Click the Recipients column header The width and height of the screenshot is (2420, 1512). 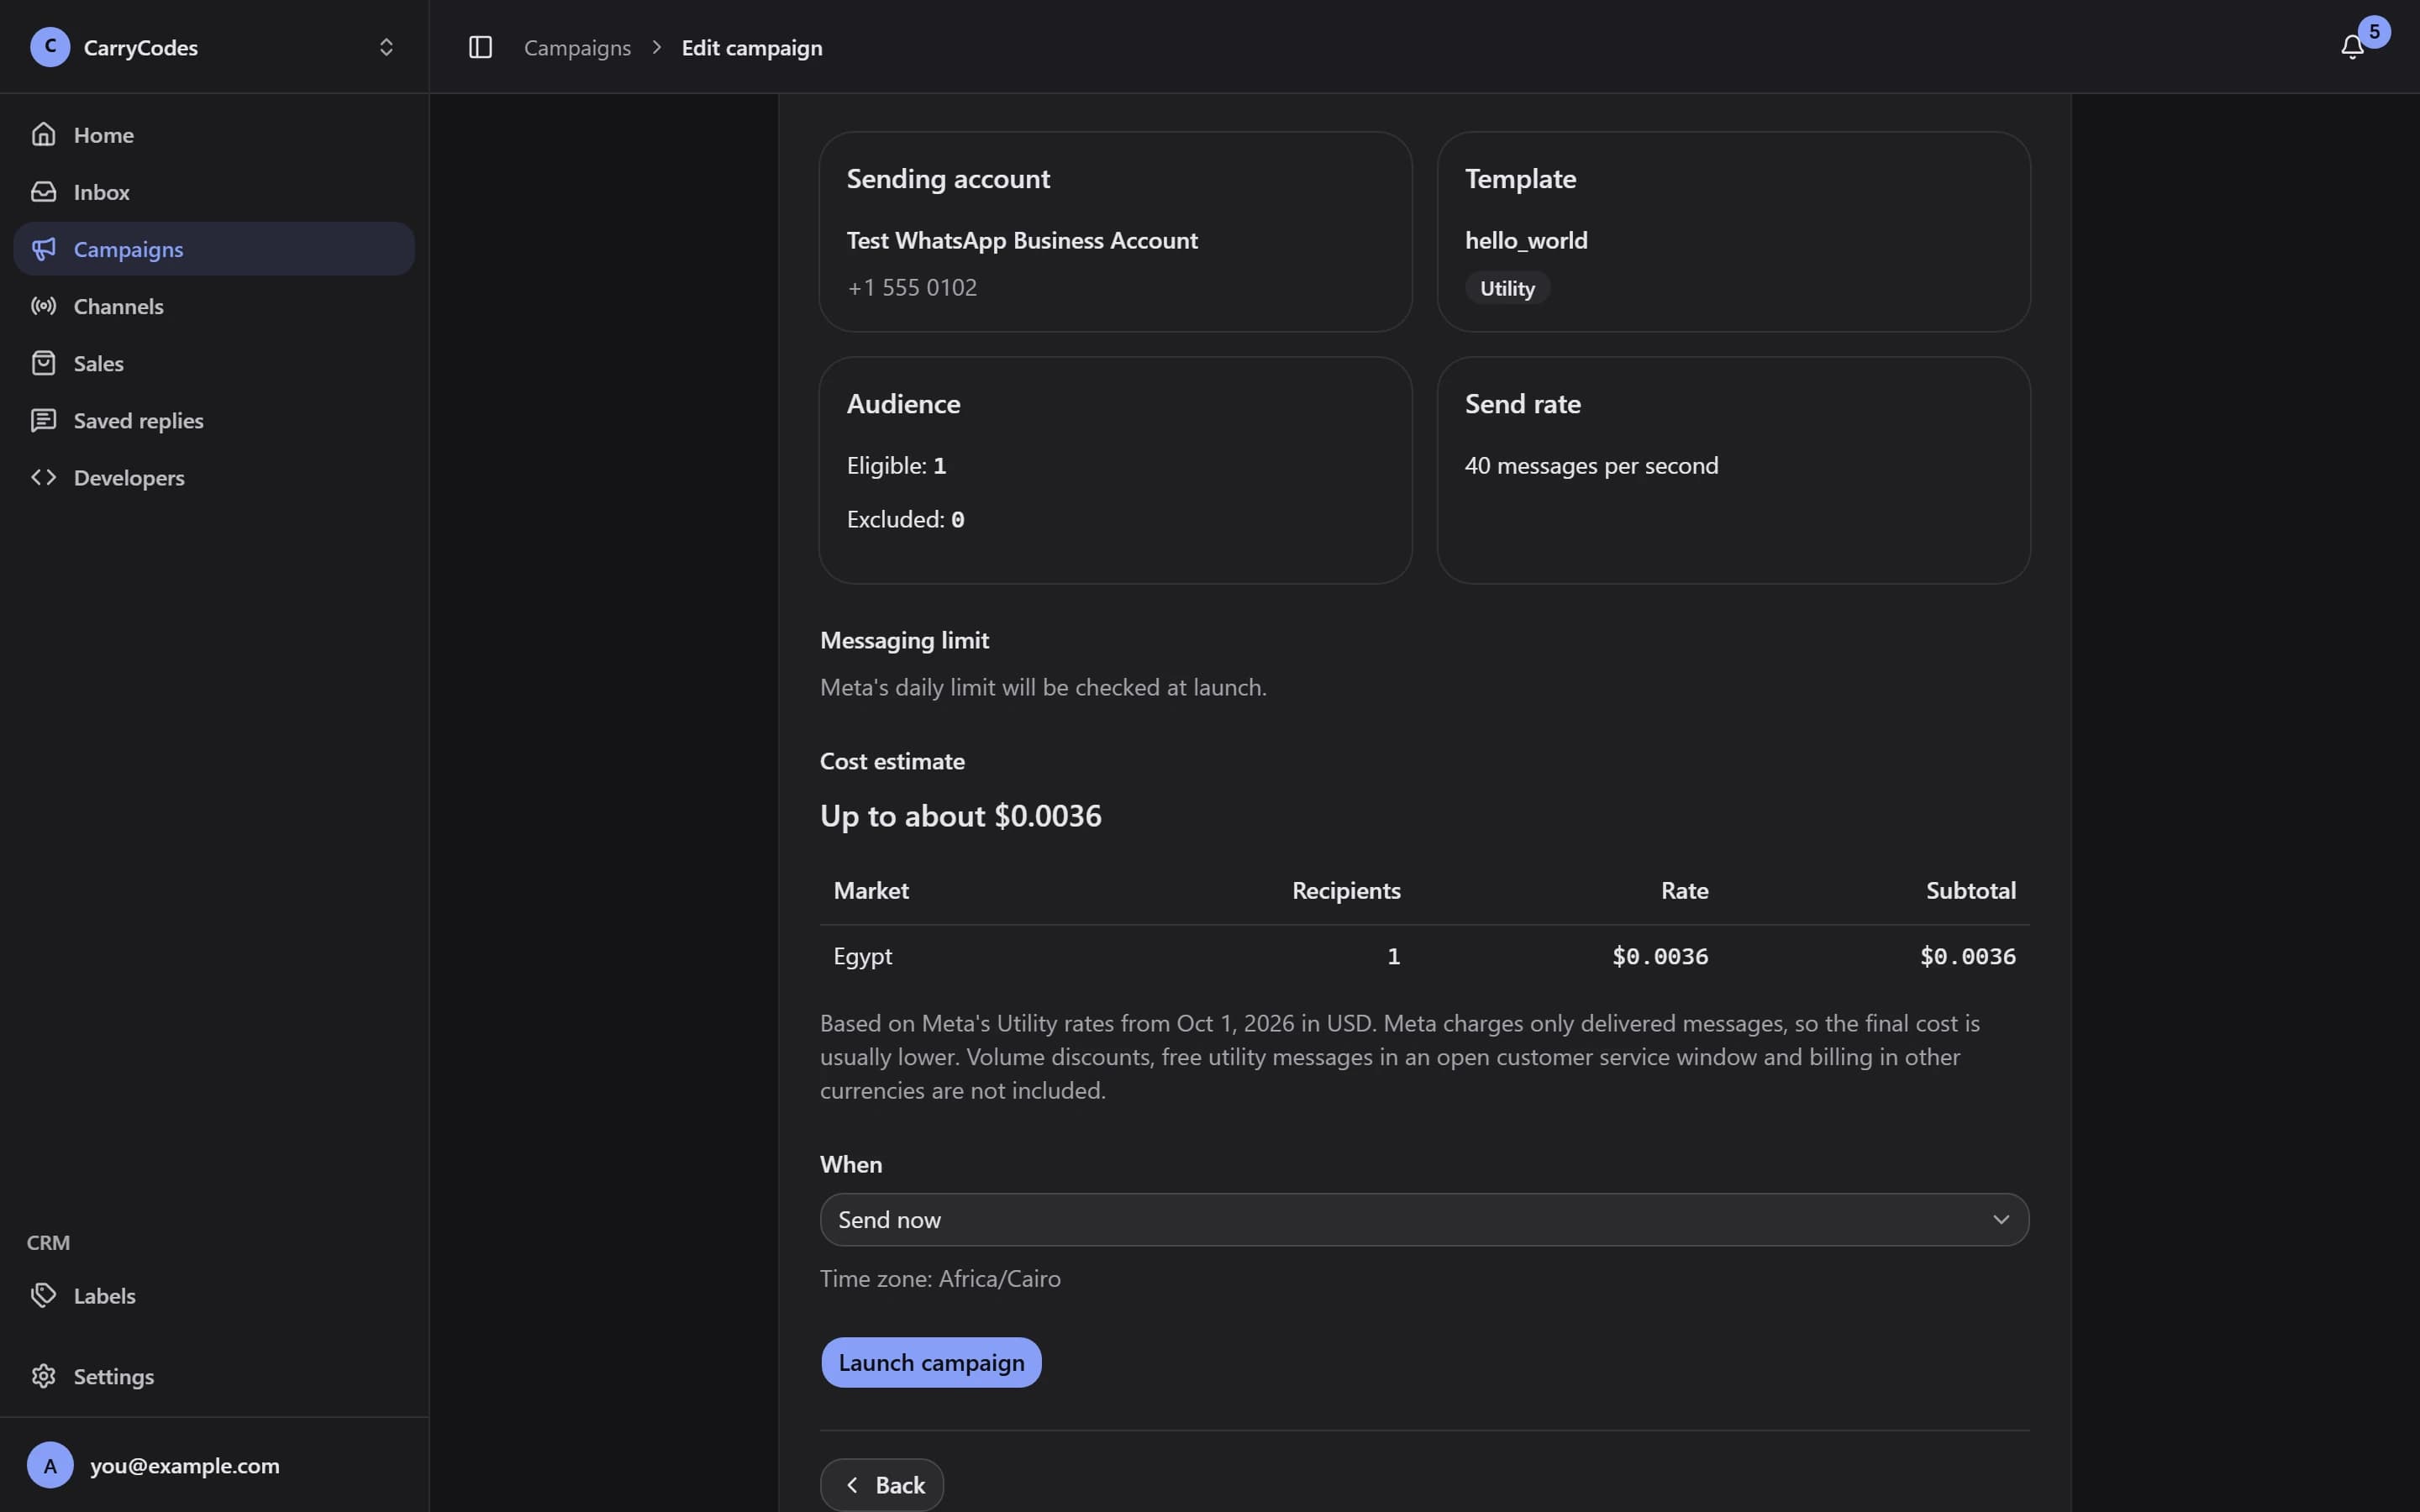pos(1346,890)
